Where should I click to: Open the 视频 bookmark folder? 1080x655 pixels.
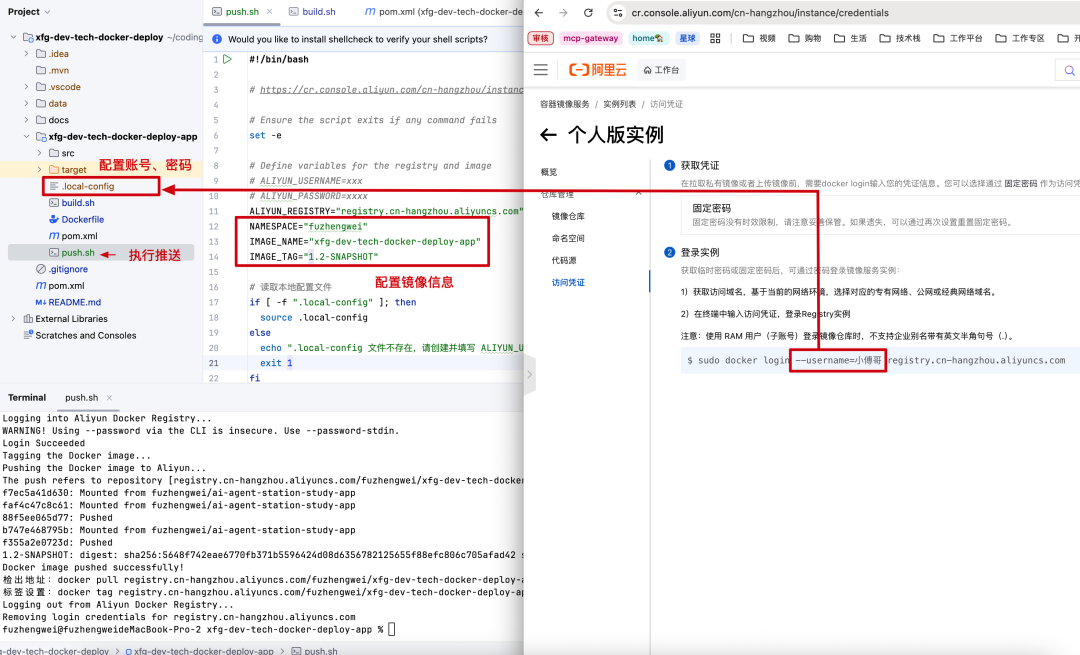tap(759, 38)
